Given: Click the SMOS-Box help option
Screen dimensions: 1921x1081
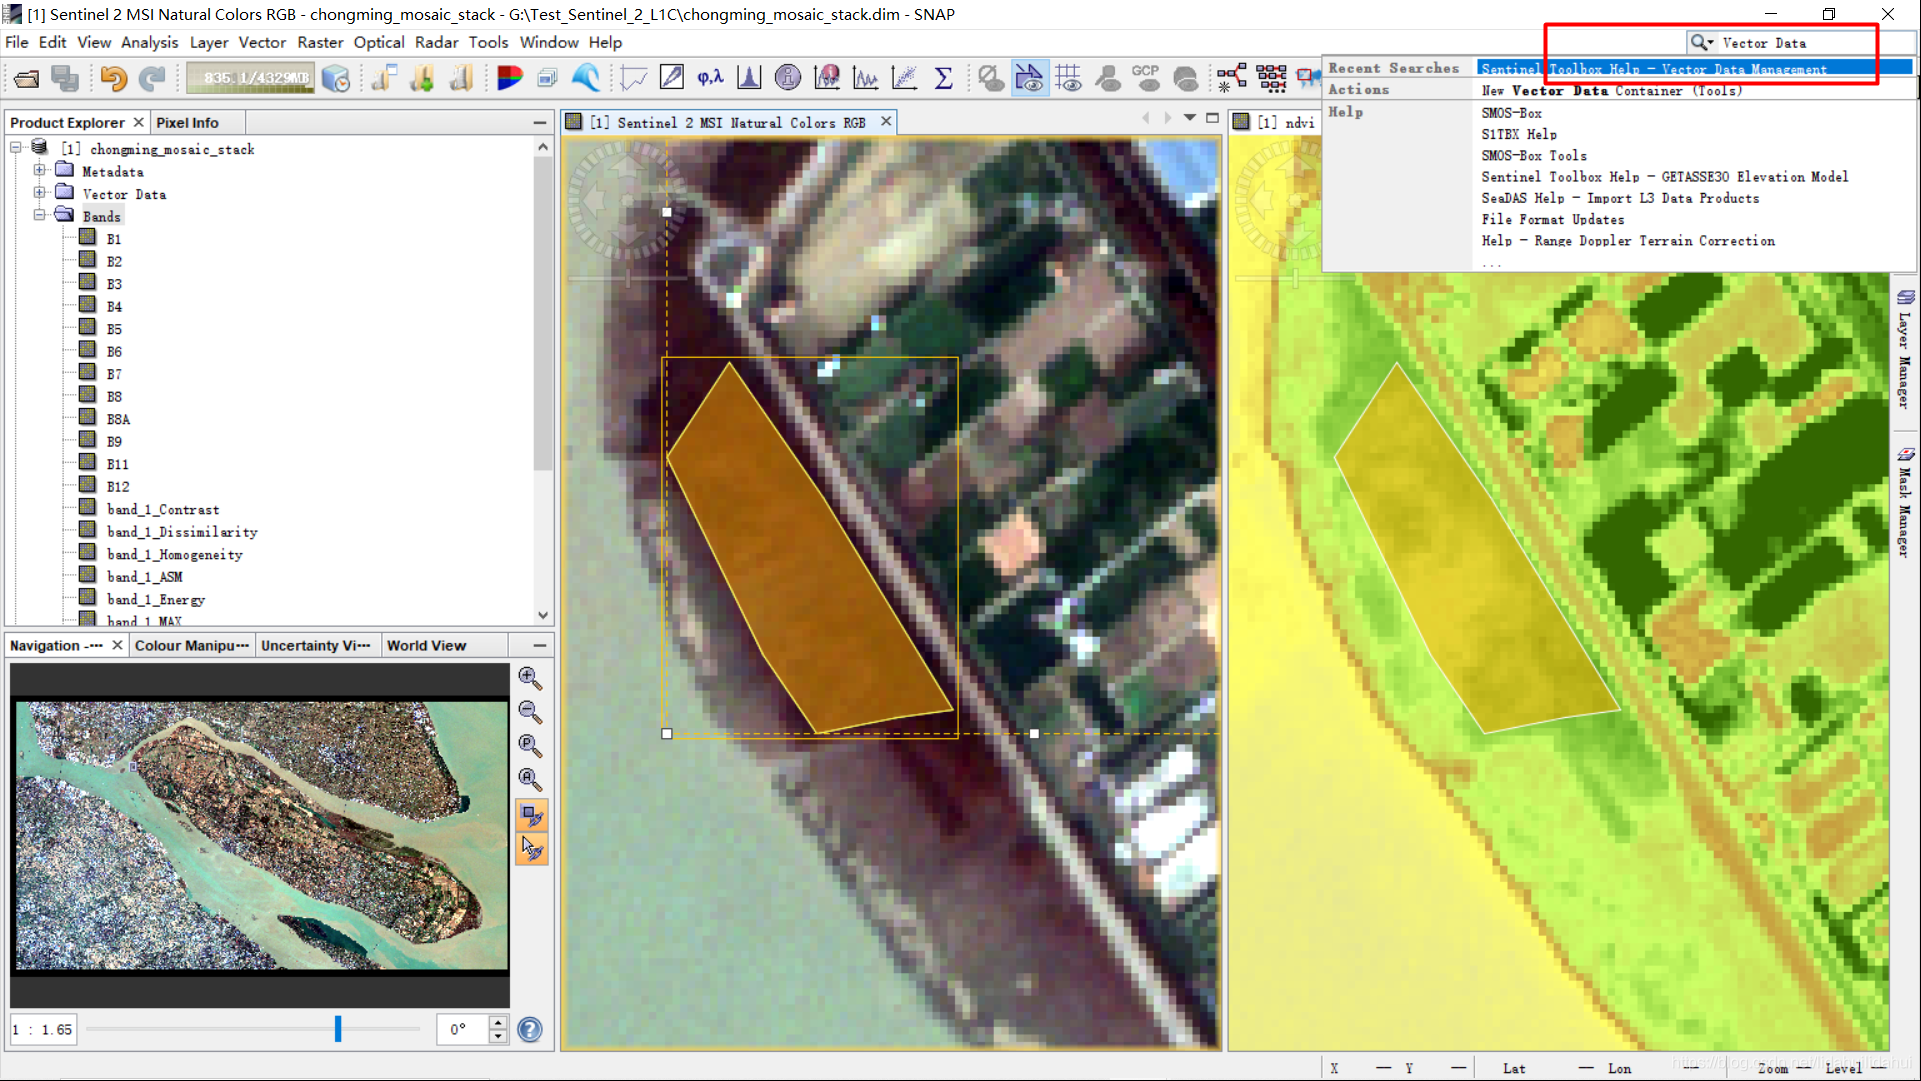Looking at the screenshot, I should (x=1509, y=111).
